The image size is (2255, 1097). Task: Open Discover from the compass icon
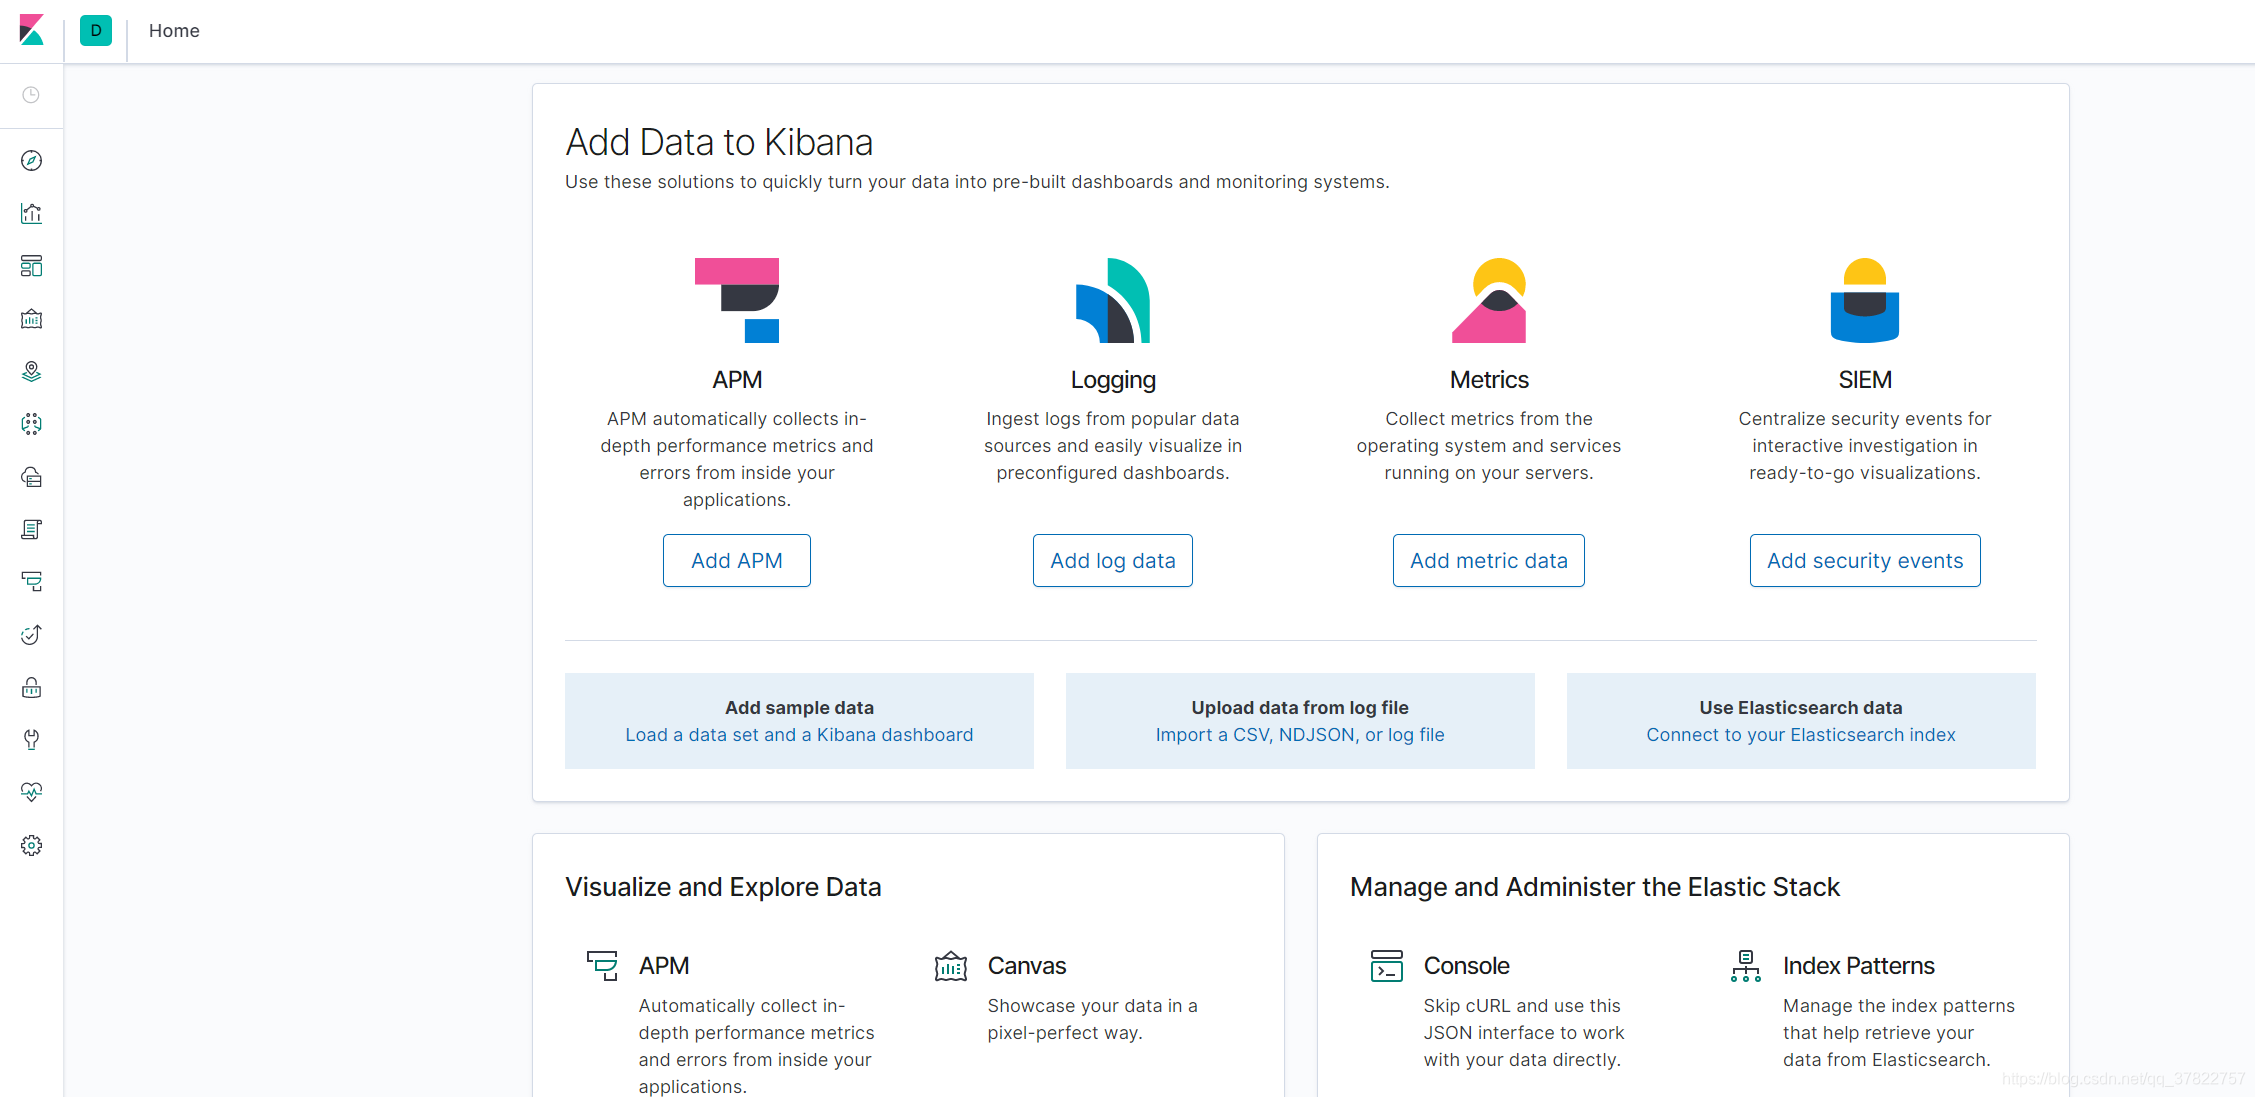[x=31, y=161]
